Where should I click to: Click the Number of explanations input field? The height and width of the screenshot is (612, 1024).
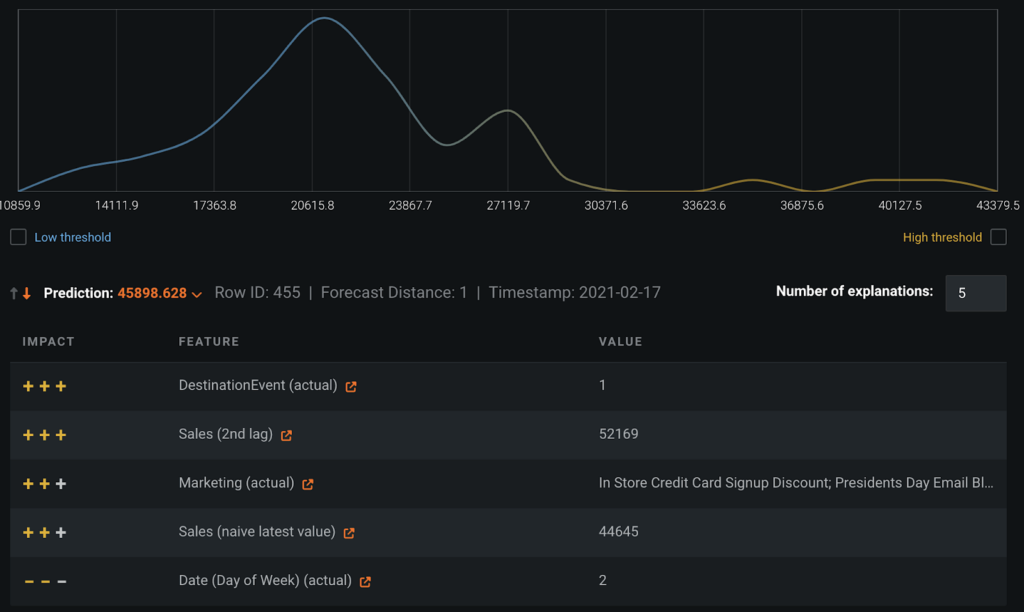tap(975, 293)
